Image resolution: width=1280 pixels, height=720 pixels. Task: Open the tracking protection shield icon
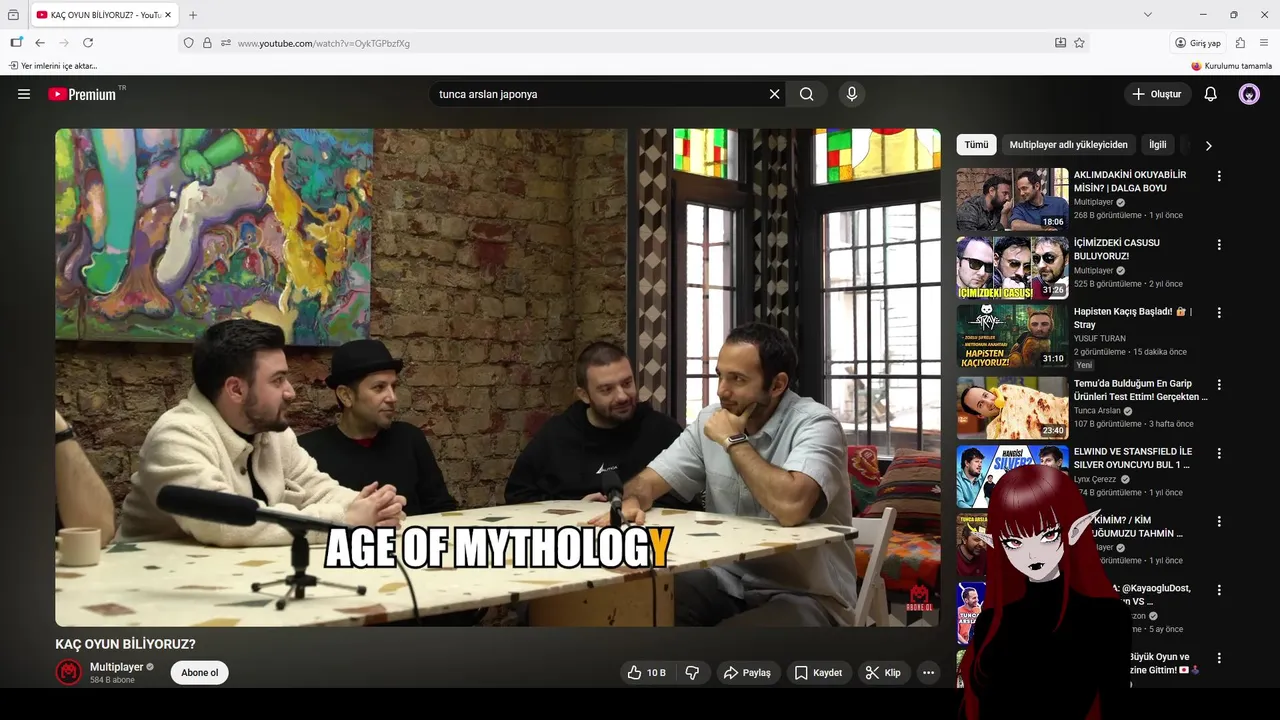(x=188, y=43)
